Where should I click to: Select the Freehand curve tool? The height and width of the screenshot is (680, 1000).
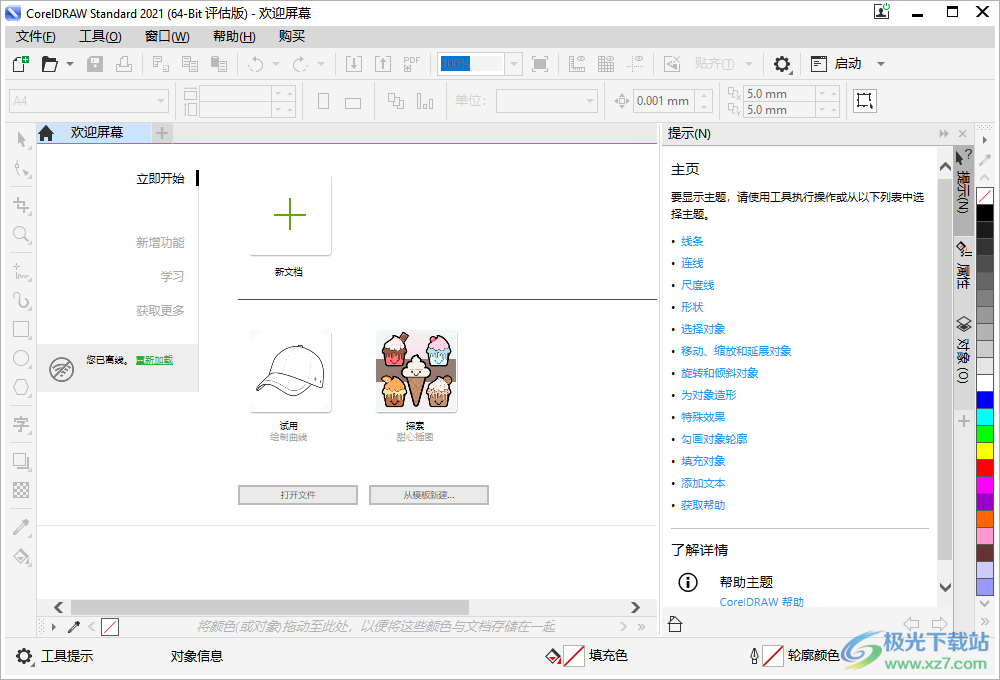pos(22,271)
